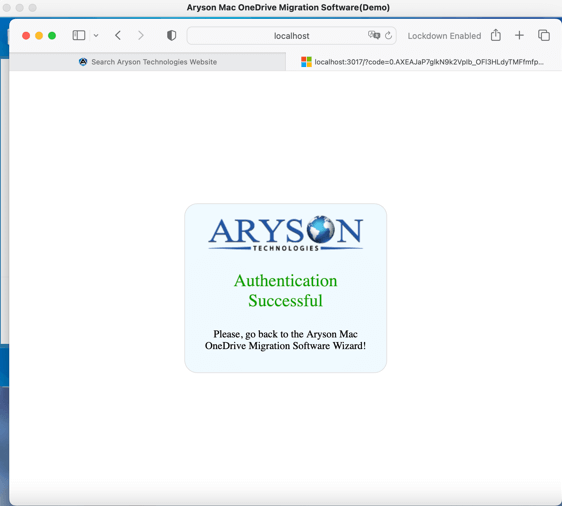The height and width of the screenshot is (506, 562).
Task: Switch to Search Aryson Technologies Website tab
Action: (x=148, y=62)
